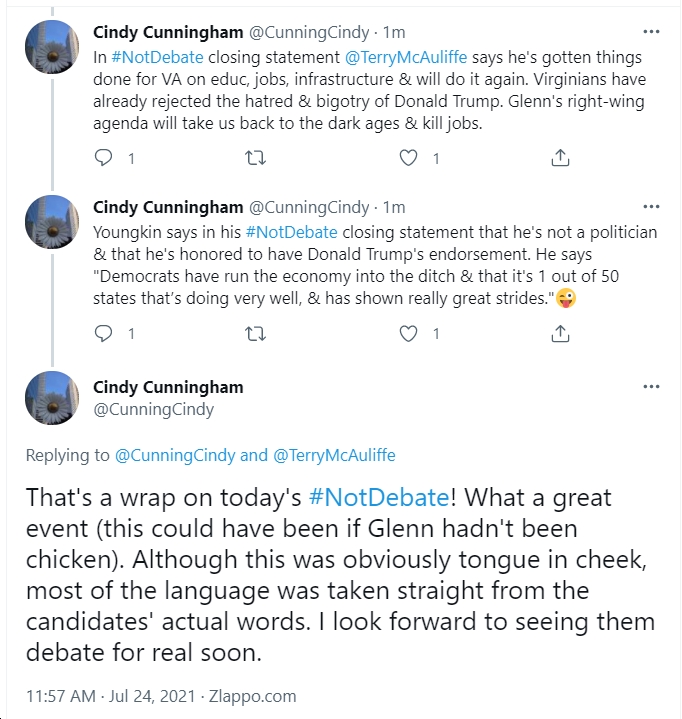Open more options on the Youngkin tweet
This screenshot has width=682, height=719.
pos(651,207)
